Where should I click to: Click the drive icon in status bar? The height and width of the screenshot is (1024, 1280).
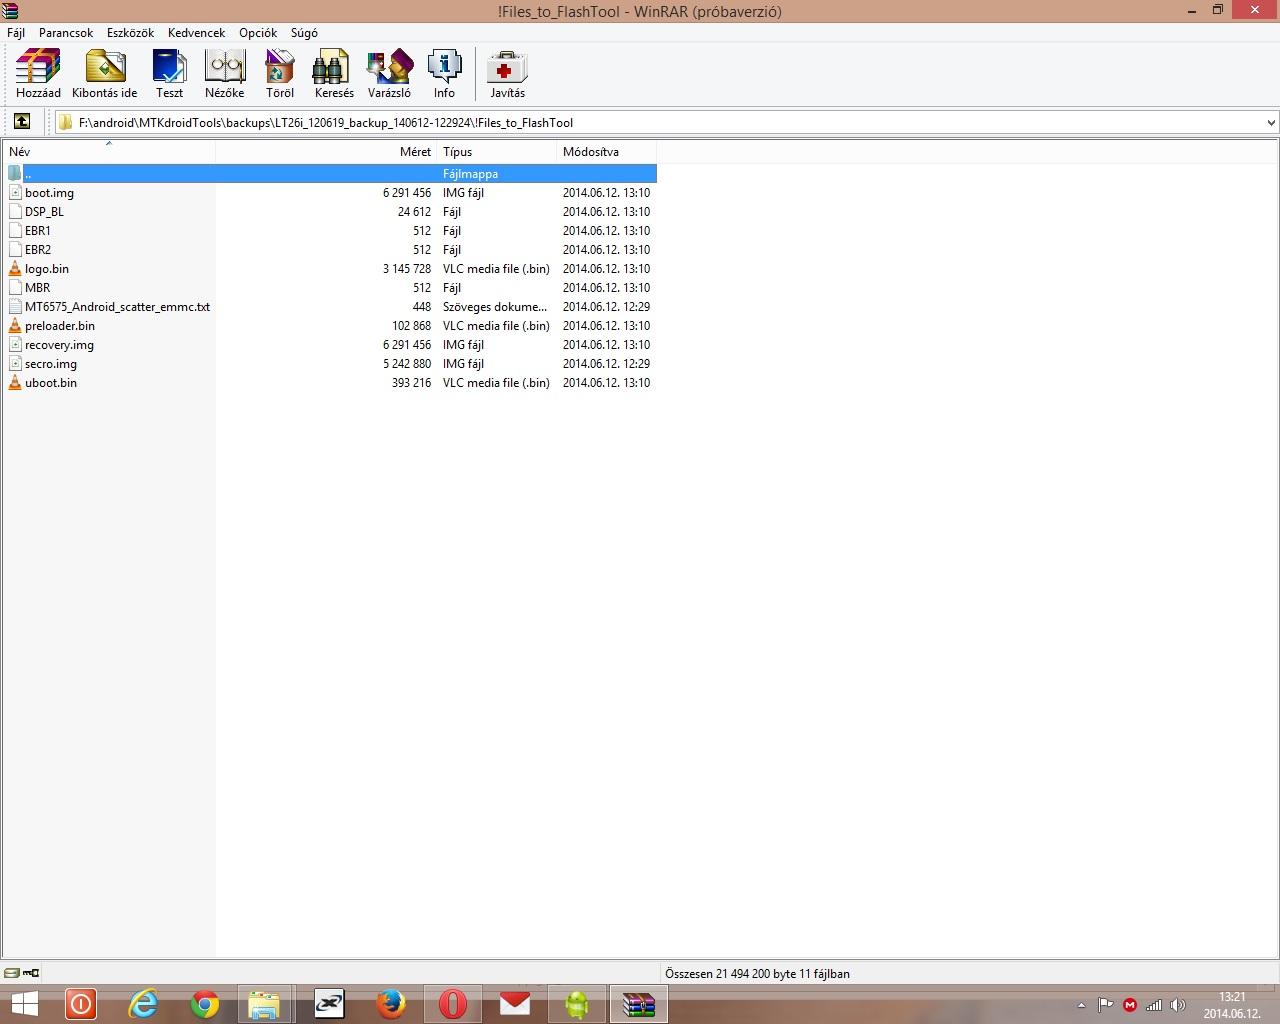coord(11,973)
